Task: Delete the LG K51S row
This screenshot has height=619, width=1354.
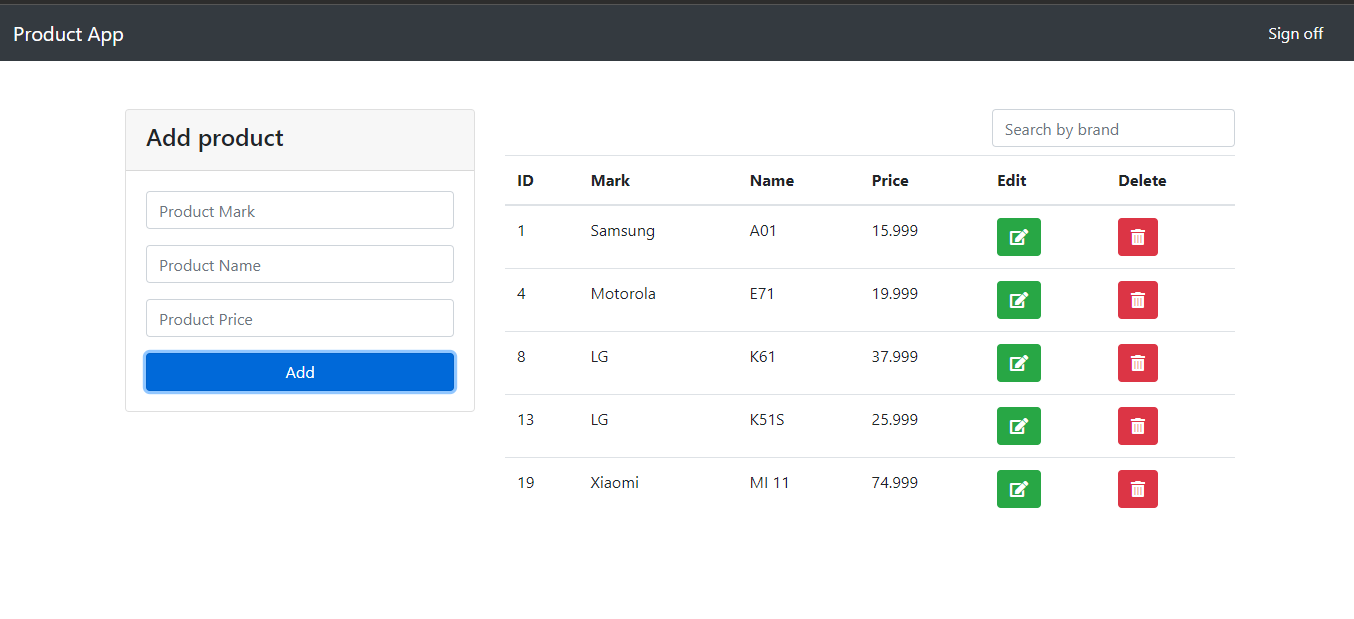Action: pos(1137,426)
